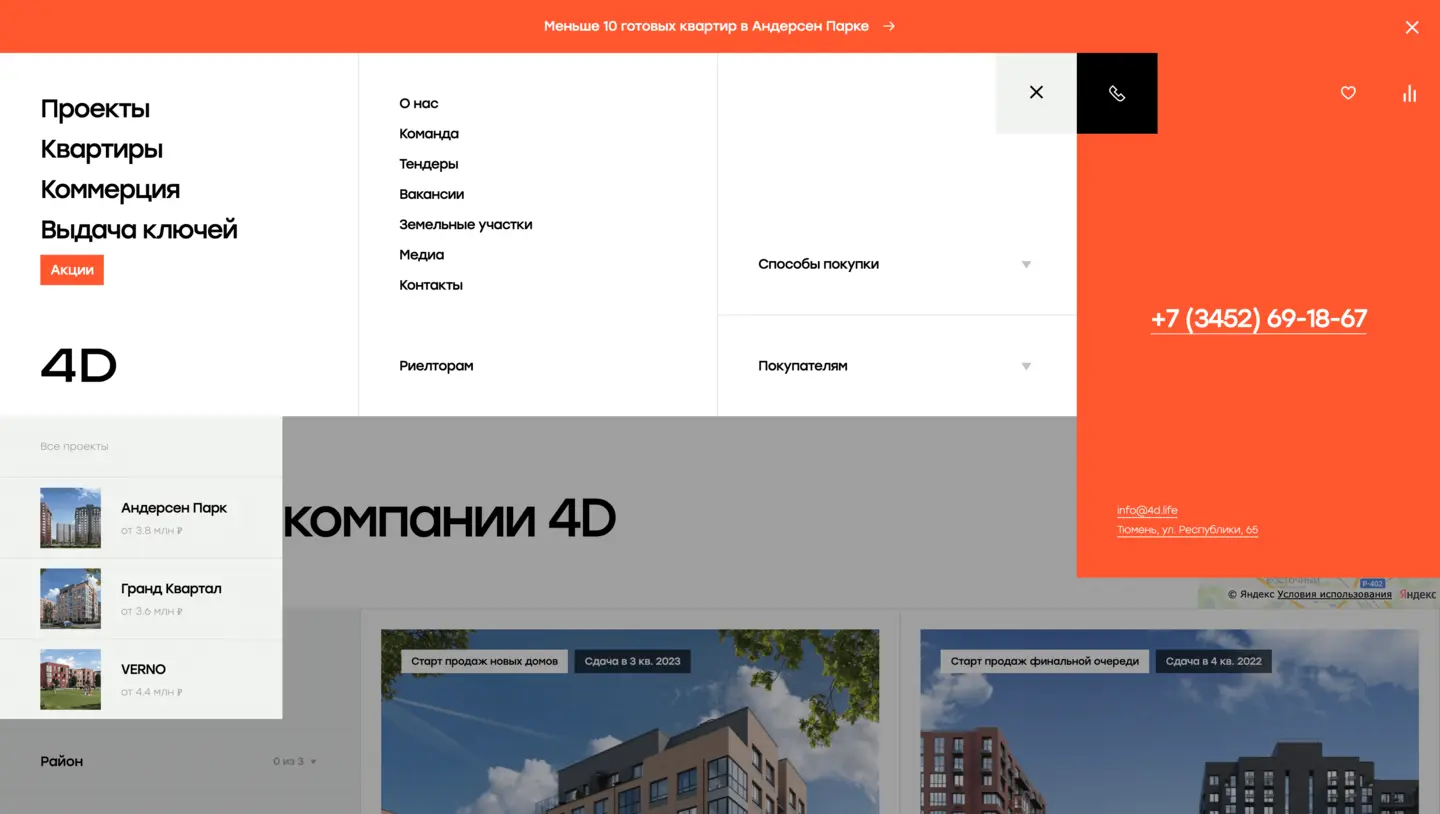The image size is (1440, 814).
Task: Click the black phone handset icon
Action: [x=1117, y=93]
